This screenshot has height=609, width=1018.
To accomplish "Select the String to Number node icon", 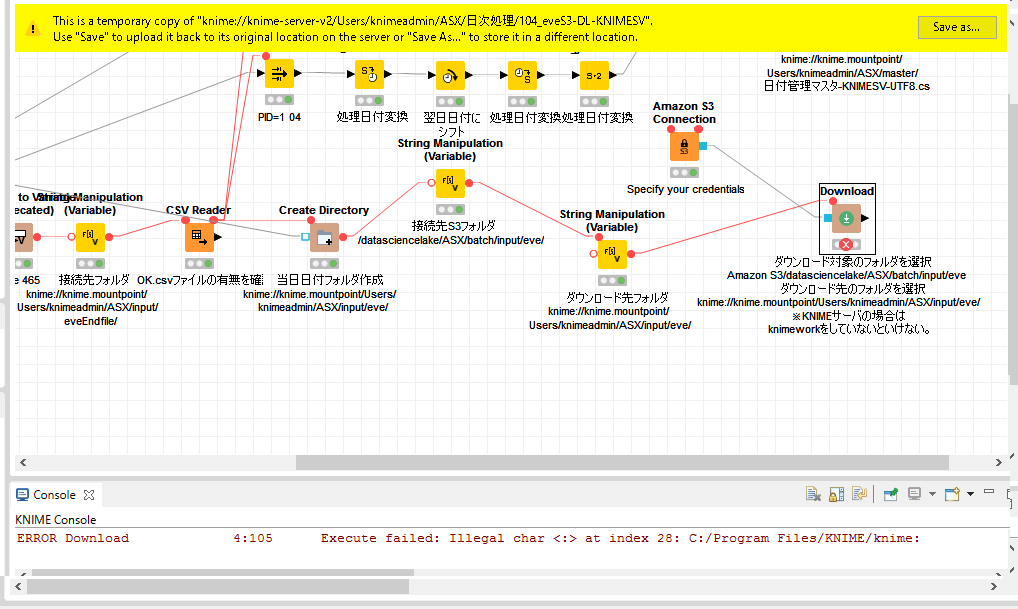I will click(594, 75).
